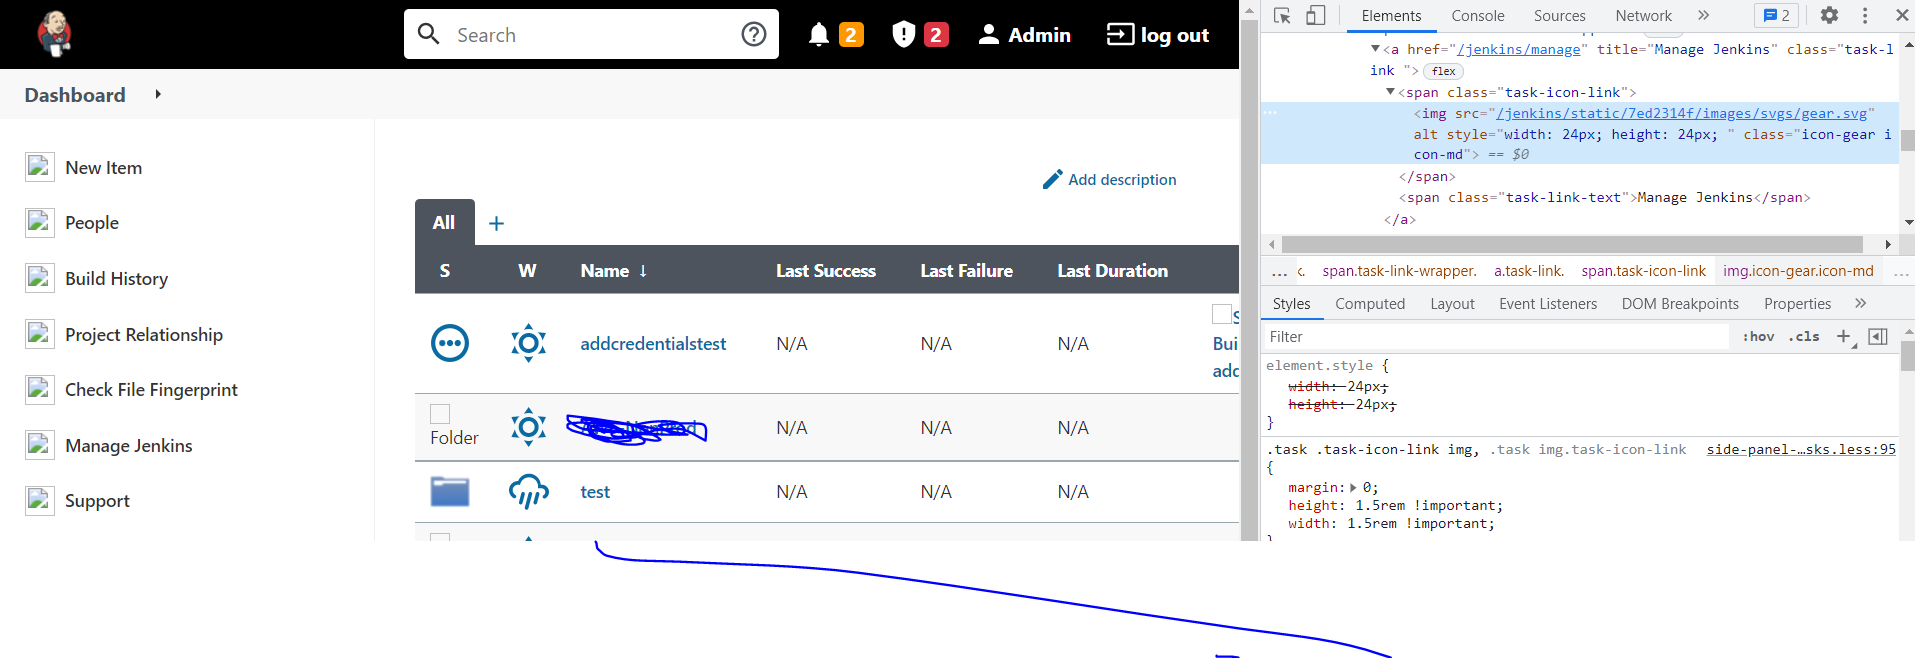The image size is (1915, 658).
Task: Toggle :hov element state button
Action: point(1758,337)
